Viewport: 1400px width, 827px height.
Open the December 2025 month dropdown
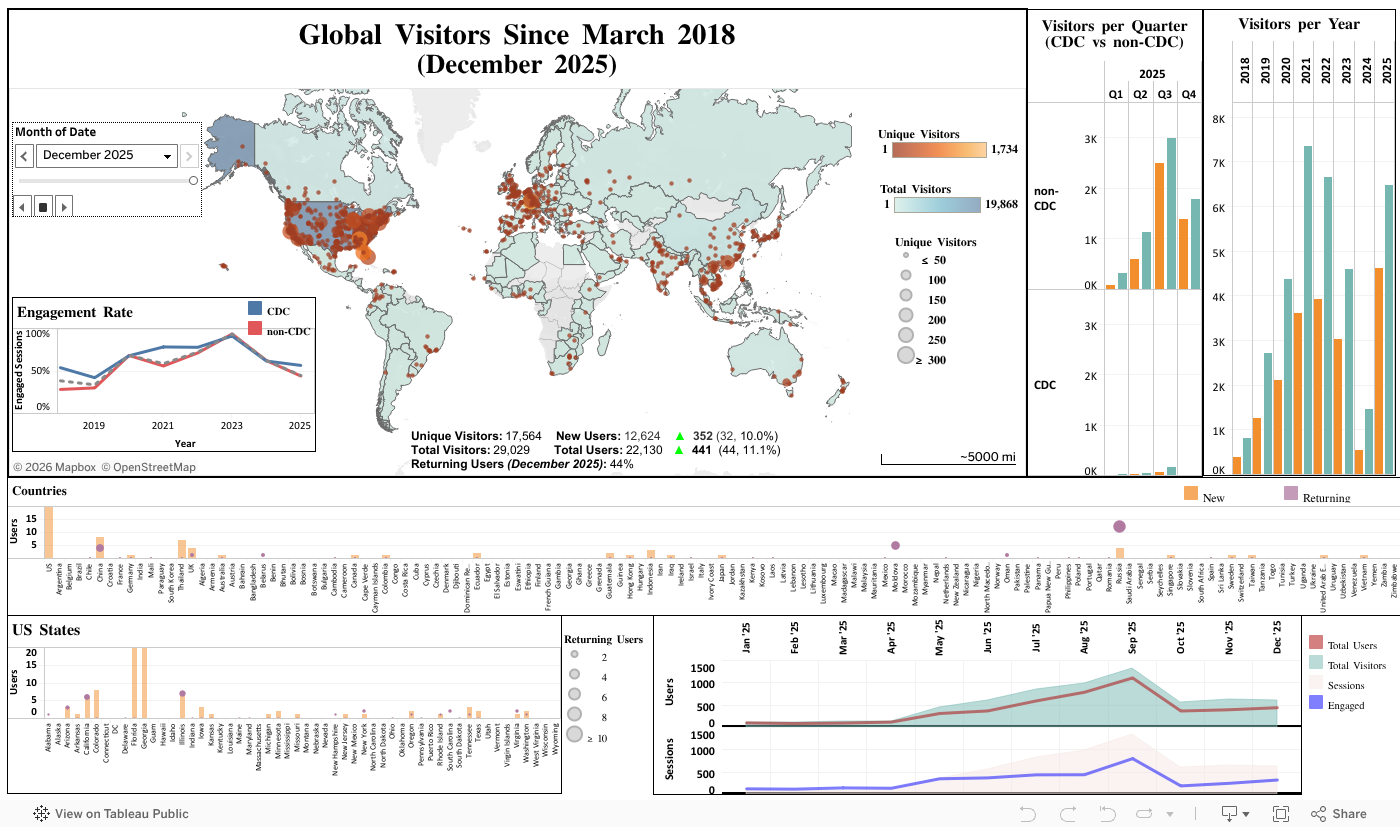coord(105,155)
